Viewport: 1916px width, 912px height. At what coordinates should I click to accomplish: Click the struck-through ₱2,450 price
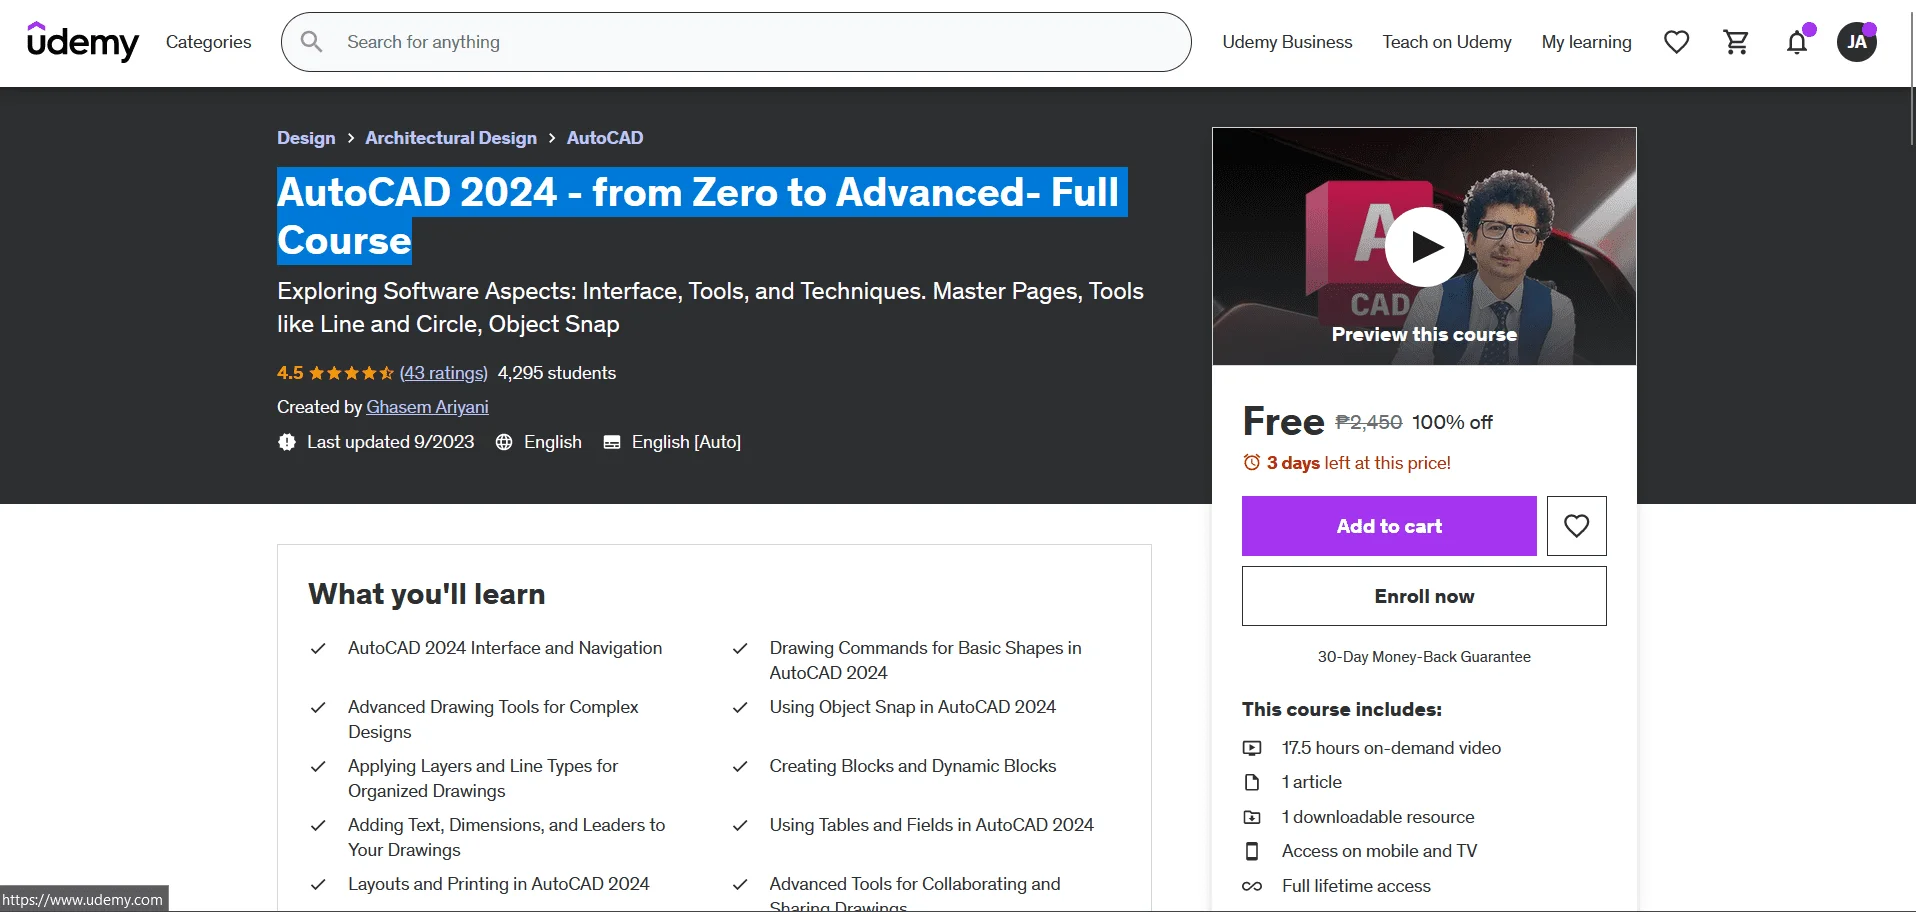pyautogui.click(x=1369, y=423)
